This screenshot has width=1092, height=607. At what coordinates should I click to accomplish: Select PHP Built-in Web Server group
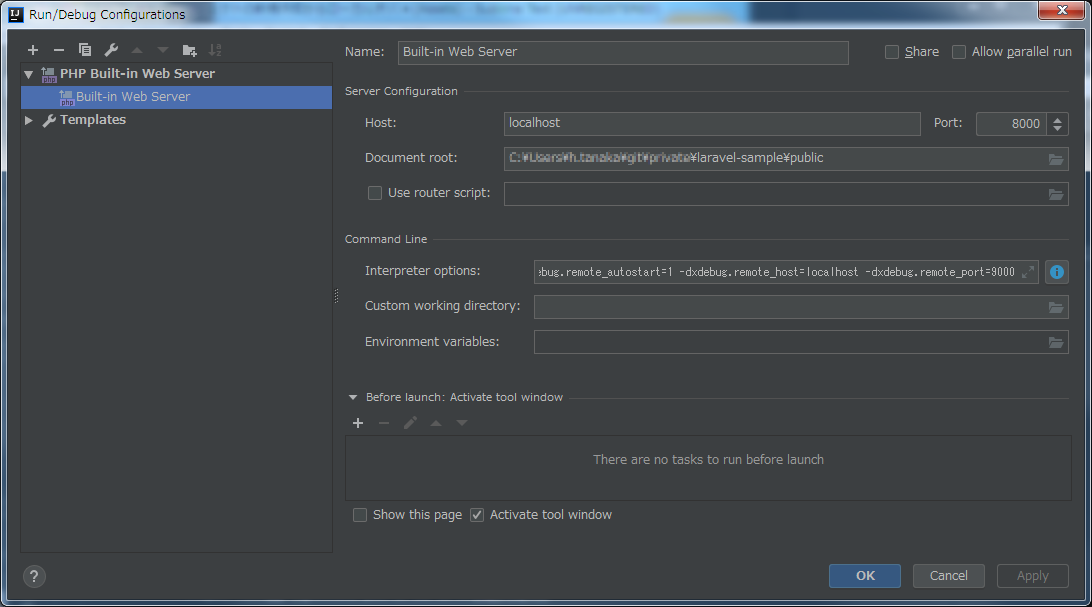137,74
